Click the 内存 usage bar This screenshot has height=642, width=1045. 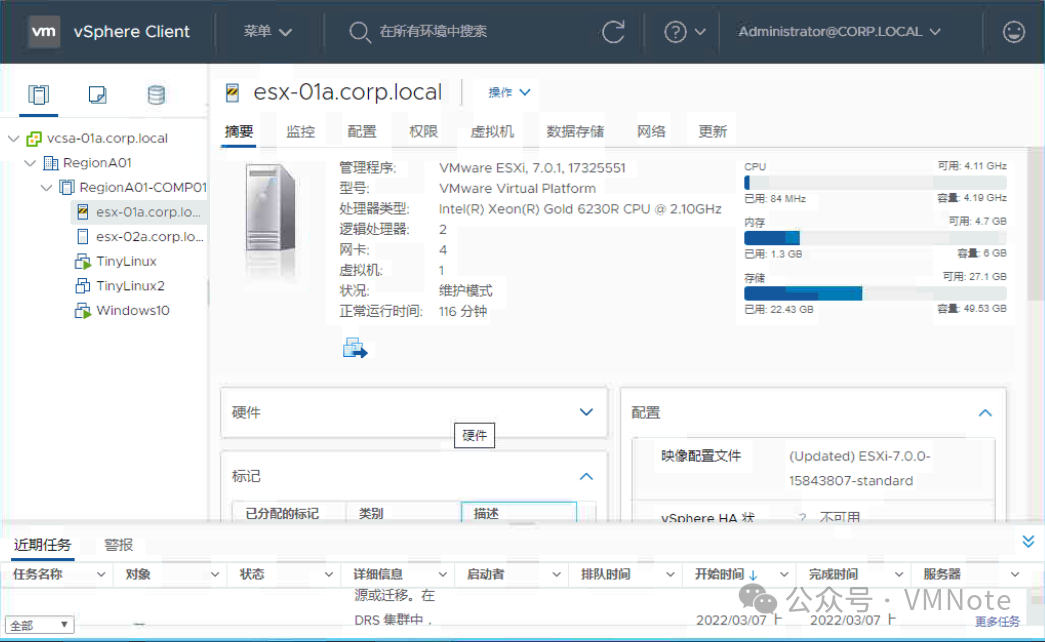pos(875,237)
